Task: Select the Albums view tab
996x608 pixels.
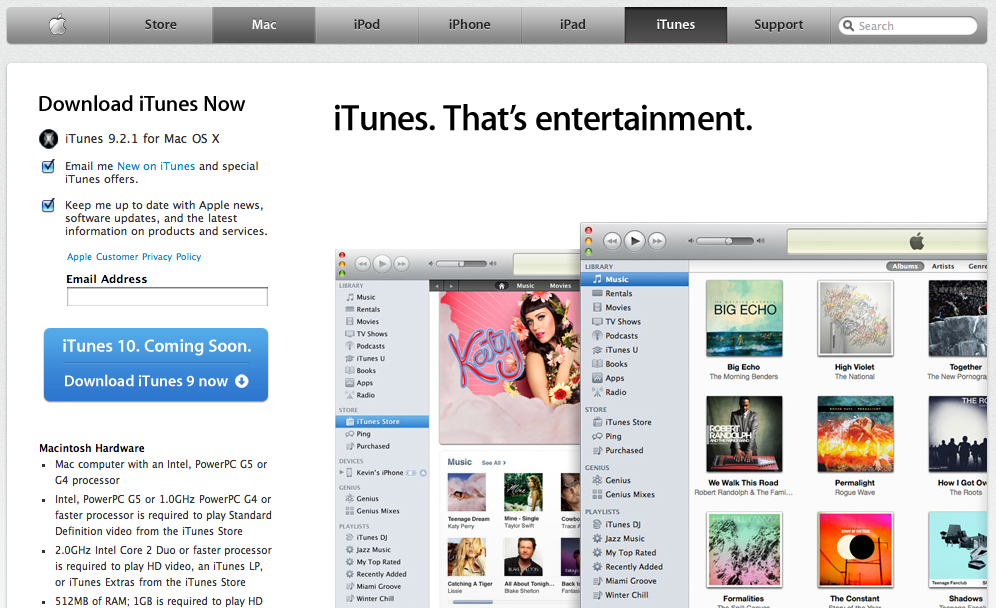Action: [905, 266]
